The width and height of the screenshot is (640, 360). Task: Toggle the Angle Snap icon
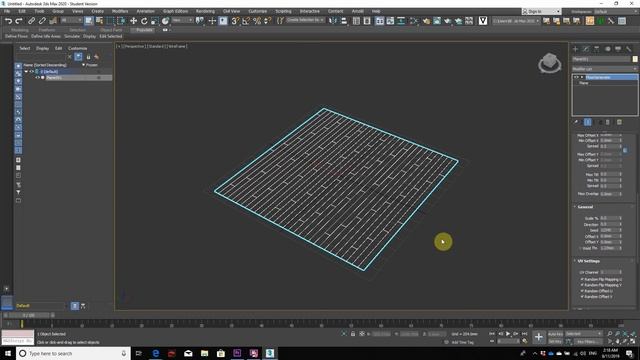tap(246, 21)
